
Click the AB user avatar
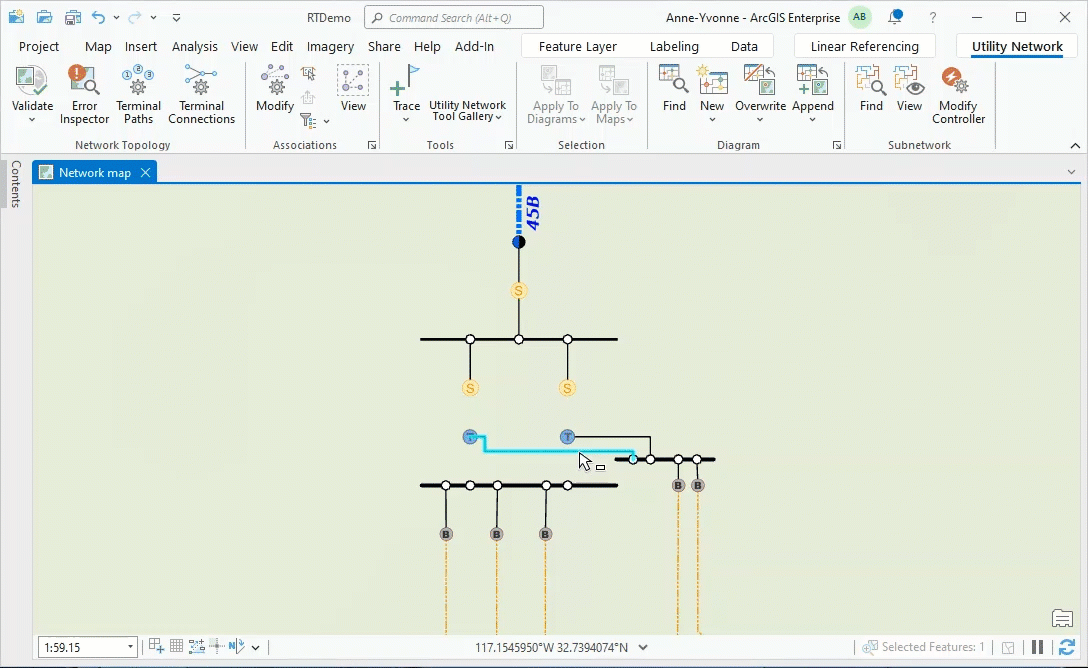click(x=860, y=17)
